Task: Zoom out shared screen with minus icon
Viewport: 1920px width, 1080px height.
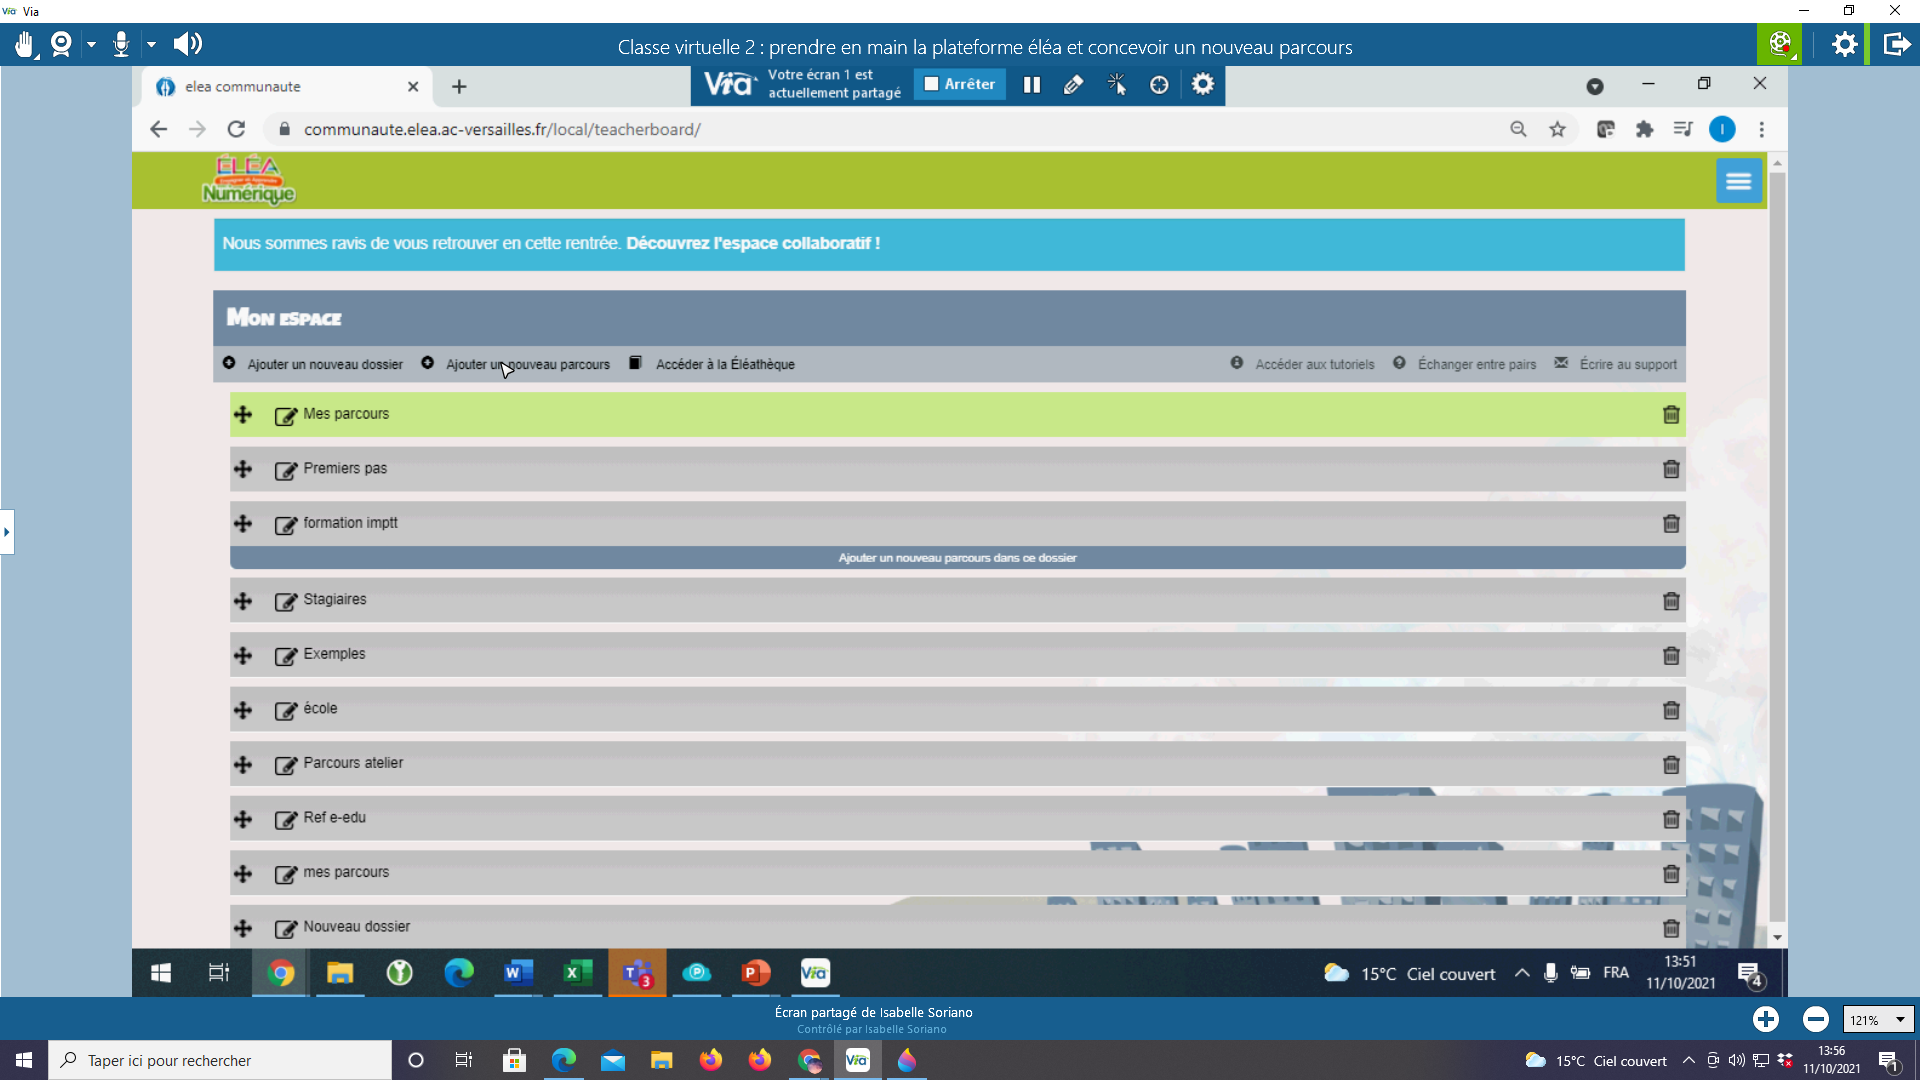Action: [x=1815, y=1019]
